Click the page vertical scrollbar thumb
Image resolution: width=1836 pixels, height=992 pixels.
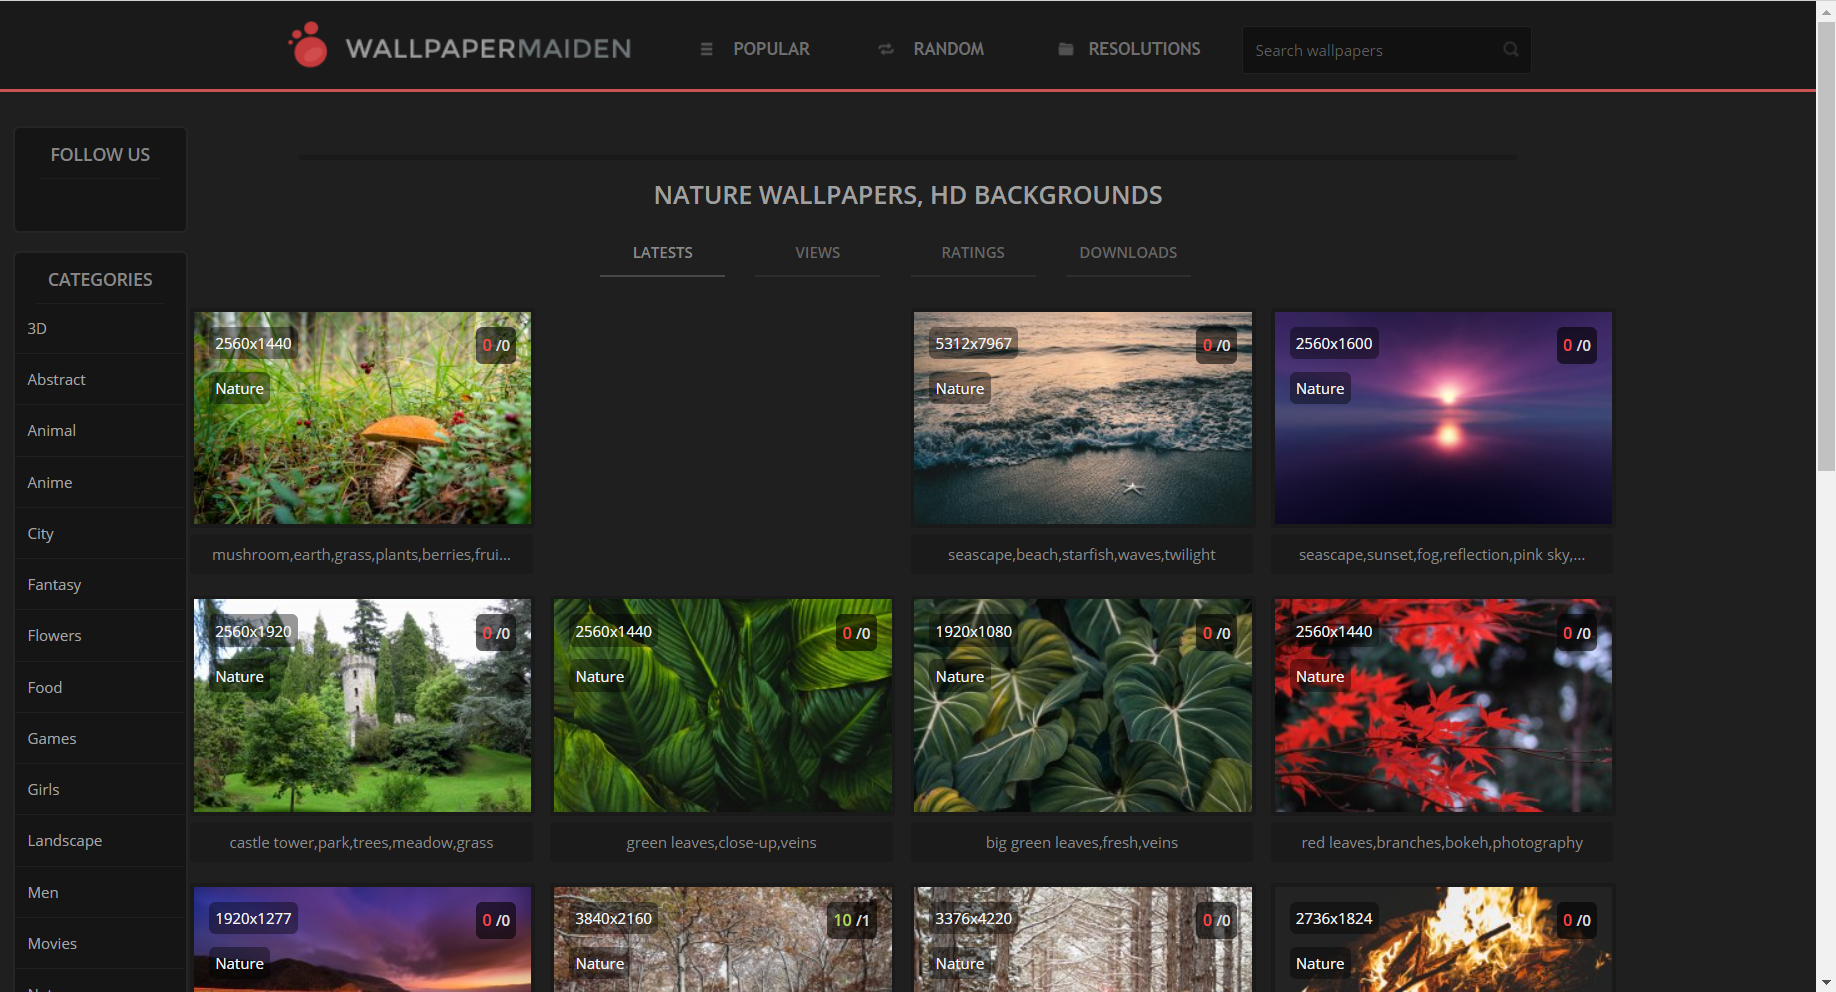(x=1826, y=245)
